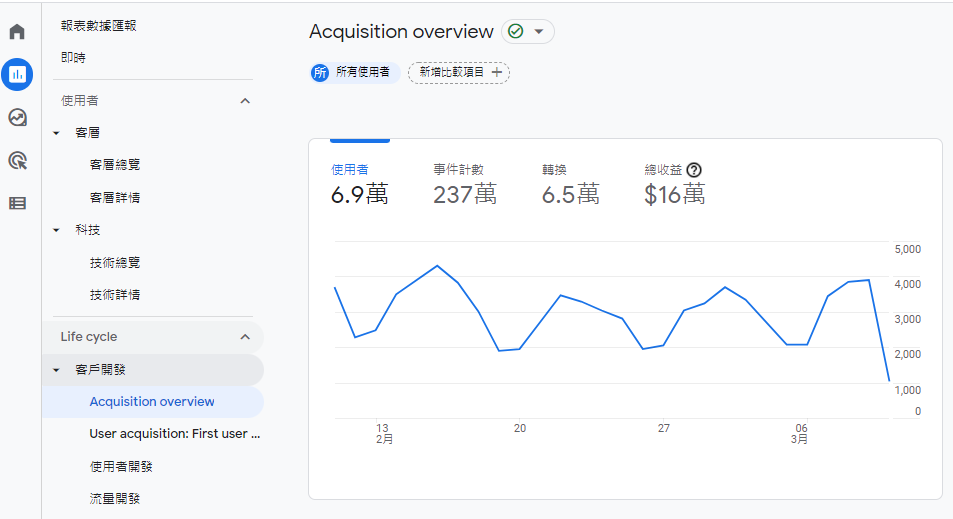Open 技術詳情 report
The width and height of the screenshot is (953, 519).
tap(115, 295)
